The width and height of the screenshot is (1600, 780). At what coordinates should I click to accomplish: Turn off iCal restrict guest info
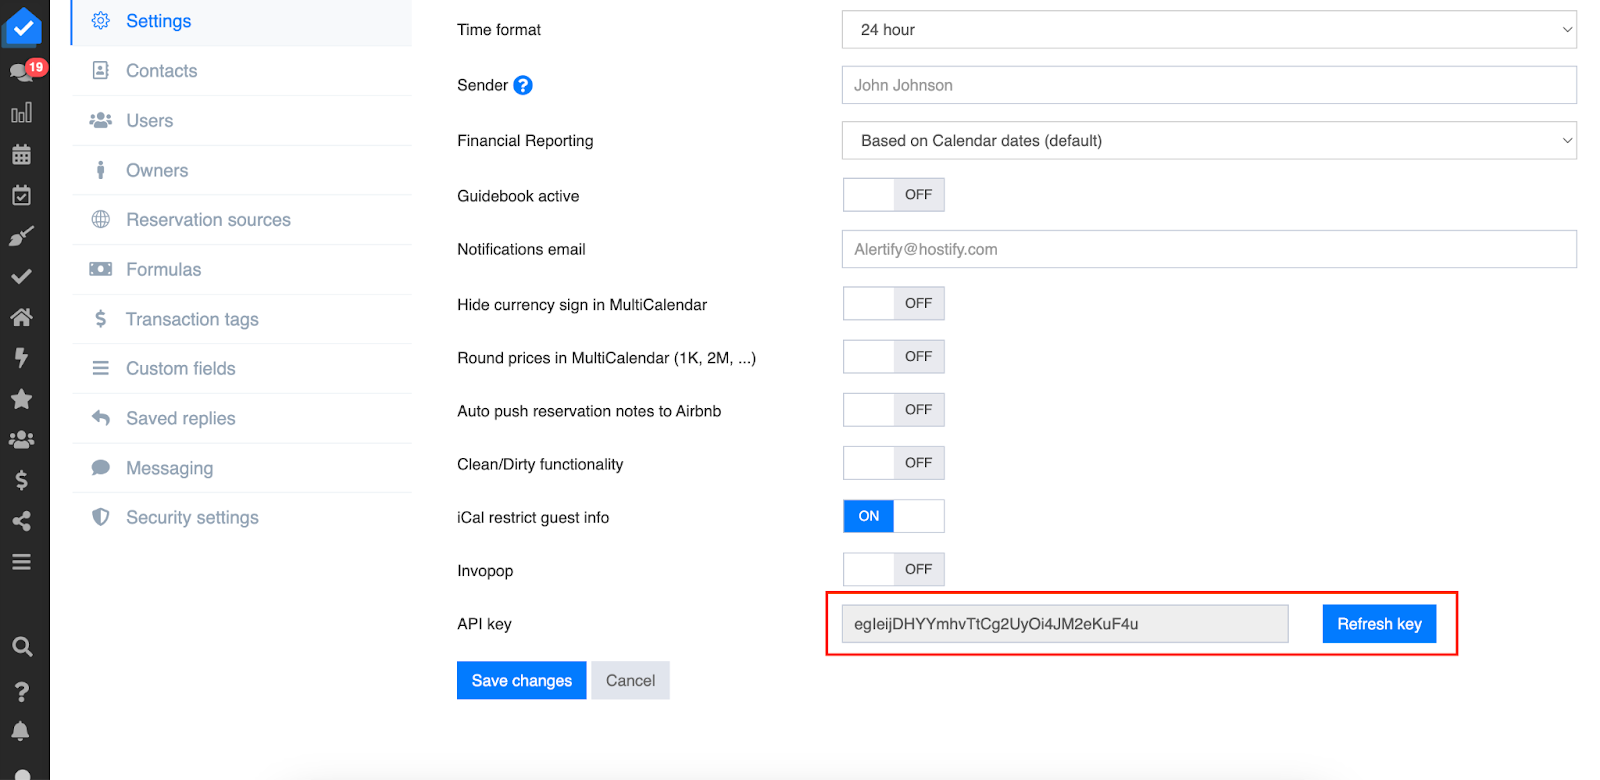pos(893,516)
